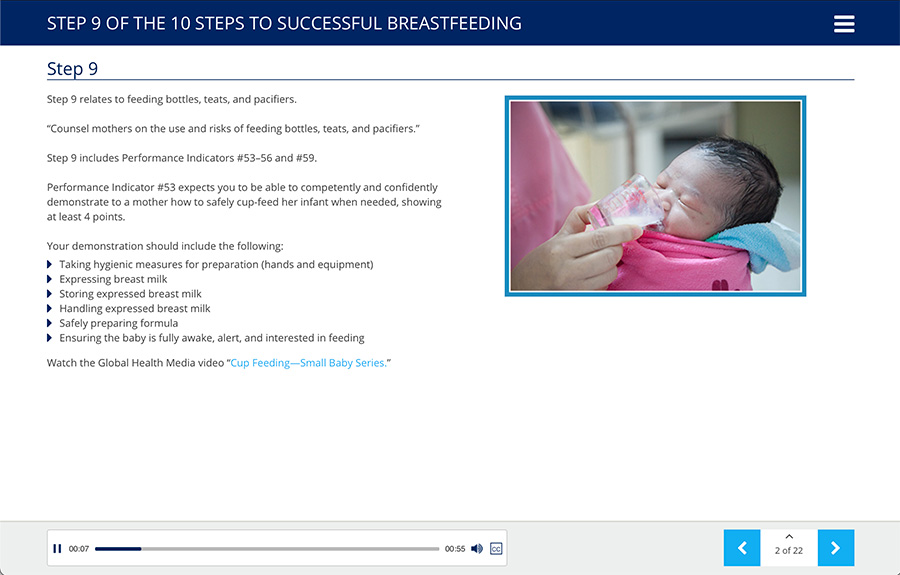Image resolution: width=900 pixels, height=575 pixels.
Task: Click the course title in the top banner
Action: tap(284, 23)
